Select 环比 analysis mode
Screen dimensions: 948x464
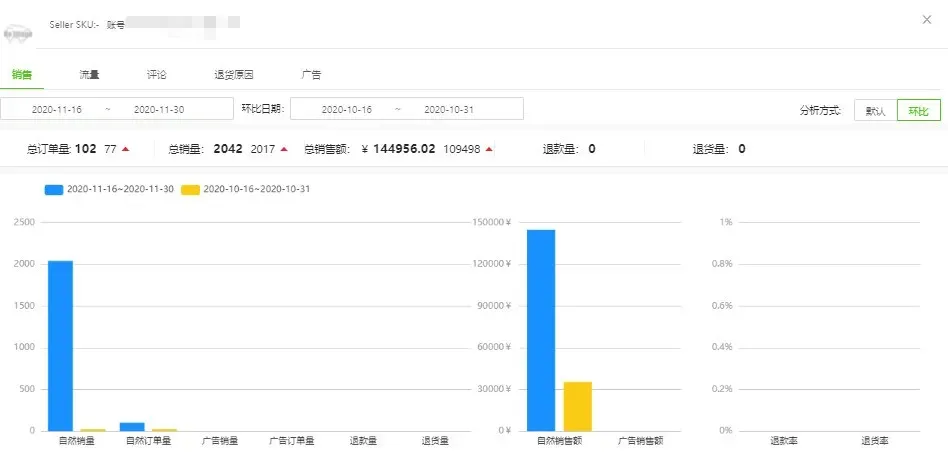pos(918,110)
